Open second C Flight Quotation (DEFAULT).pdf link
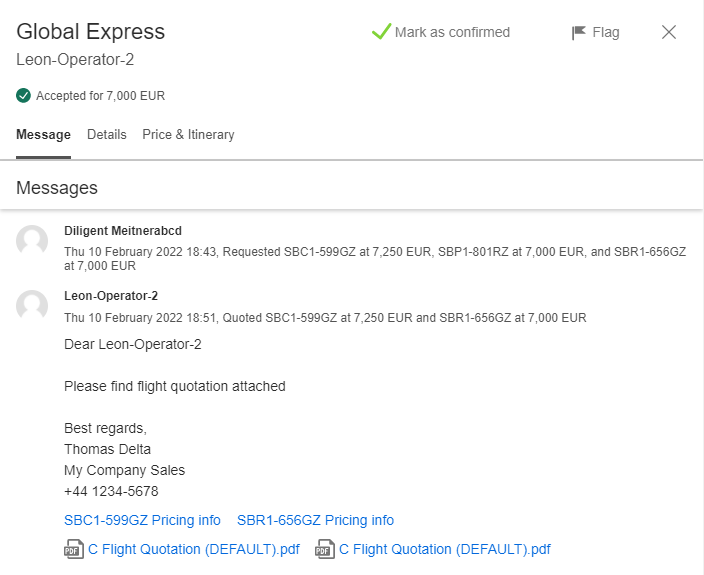Image resolution: width=704 pixels, height=575 pixels. (x=445, y=549)
